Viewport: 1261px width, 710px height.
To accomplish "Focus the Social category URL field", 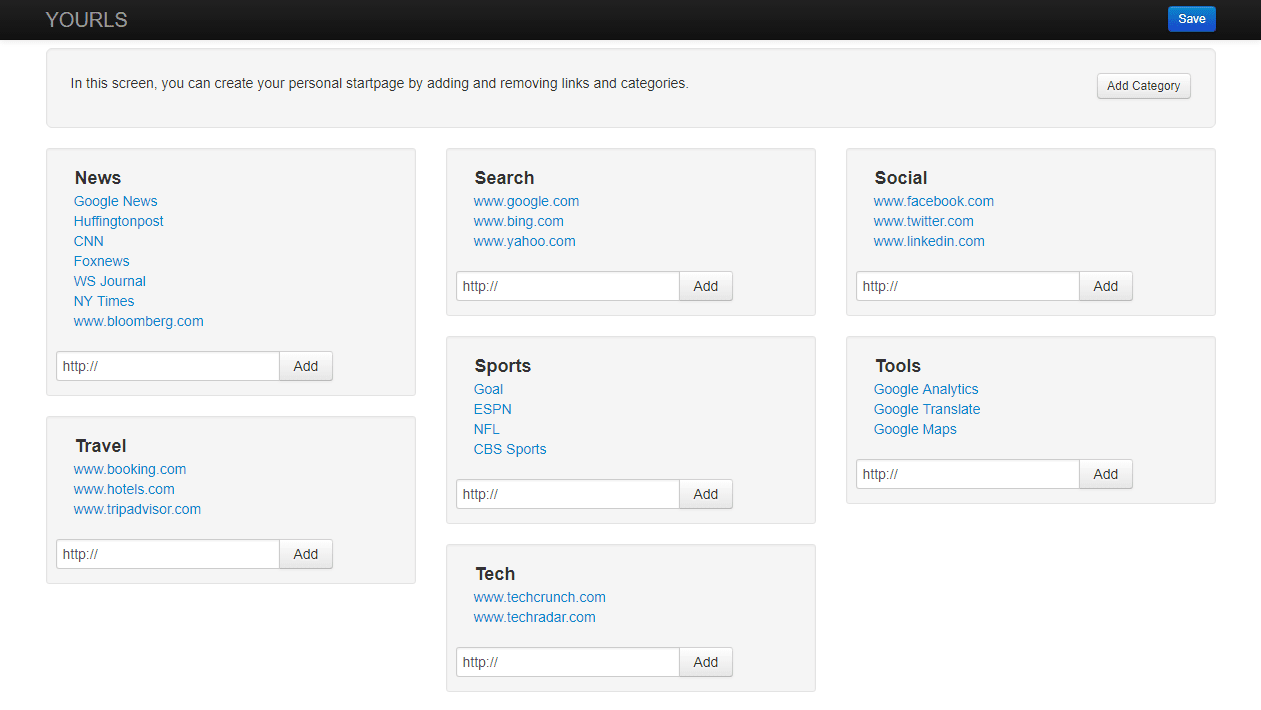I will tap(968, 286).
